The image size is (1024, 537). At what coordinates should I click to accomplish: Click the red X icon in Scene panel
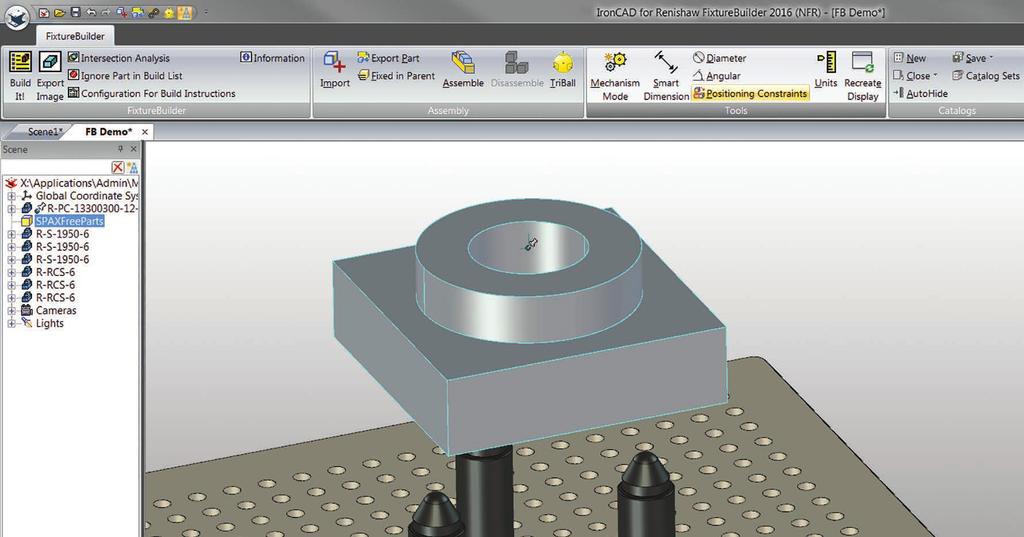tap(118, 168)
